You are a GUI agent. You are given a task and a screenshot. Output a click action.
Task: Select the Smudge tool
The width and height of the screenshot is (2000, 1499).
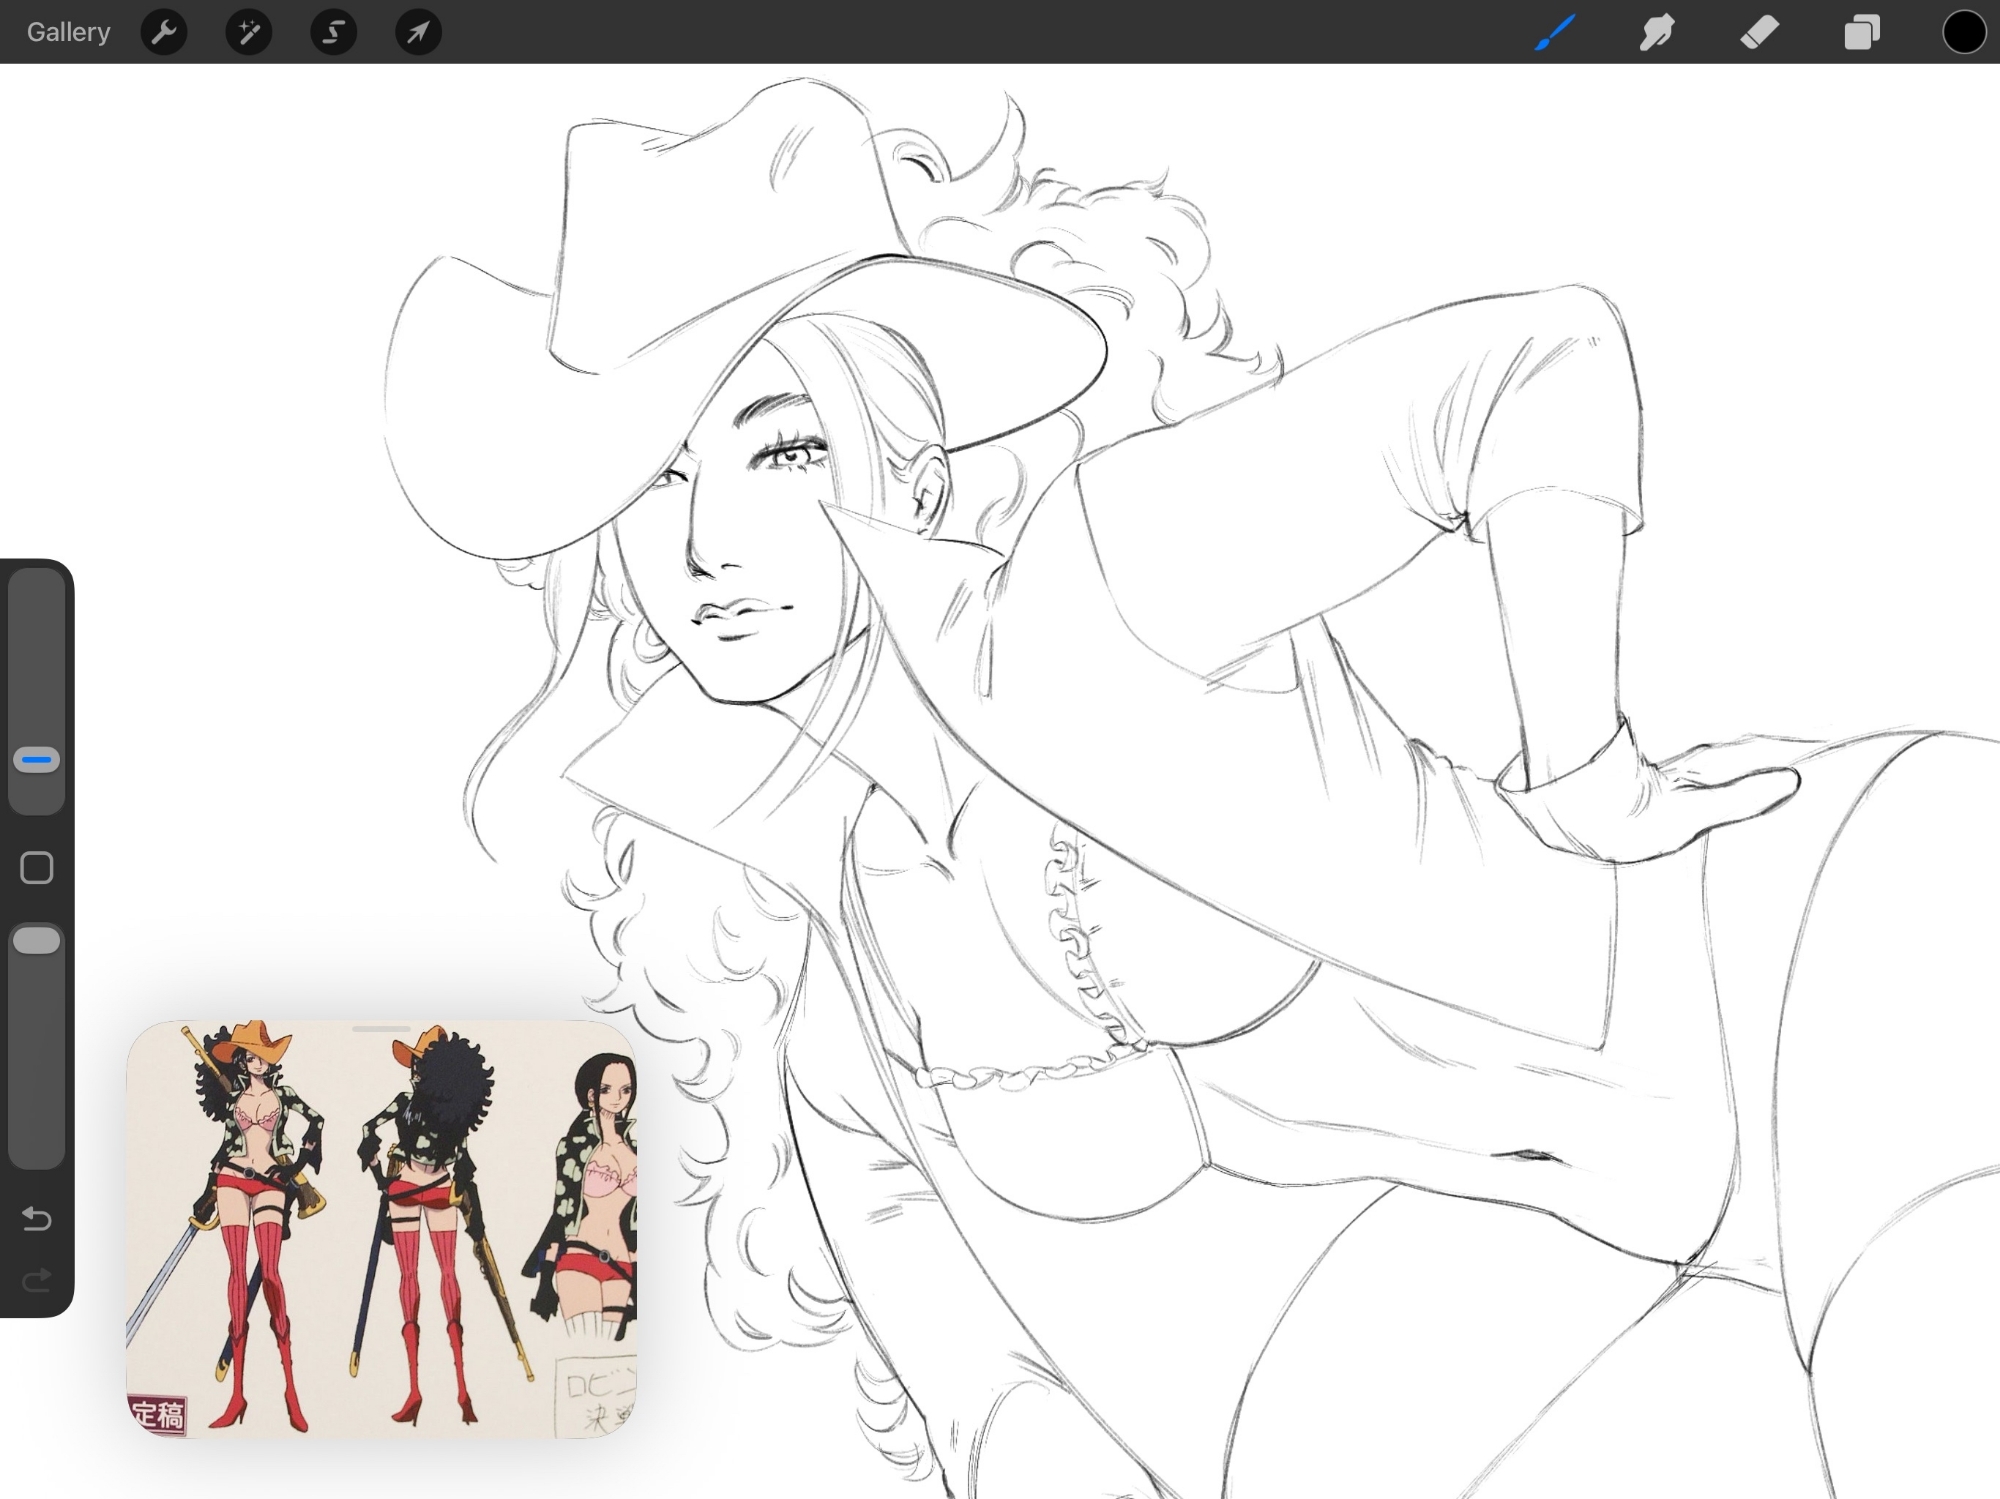(1657, 32)
